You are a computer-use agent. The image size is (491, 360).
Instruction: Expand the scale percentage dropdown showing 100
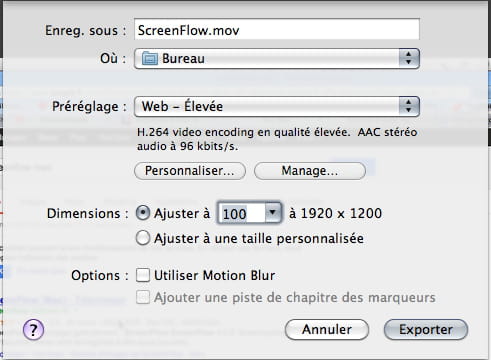pos(249,213)
